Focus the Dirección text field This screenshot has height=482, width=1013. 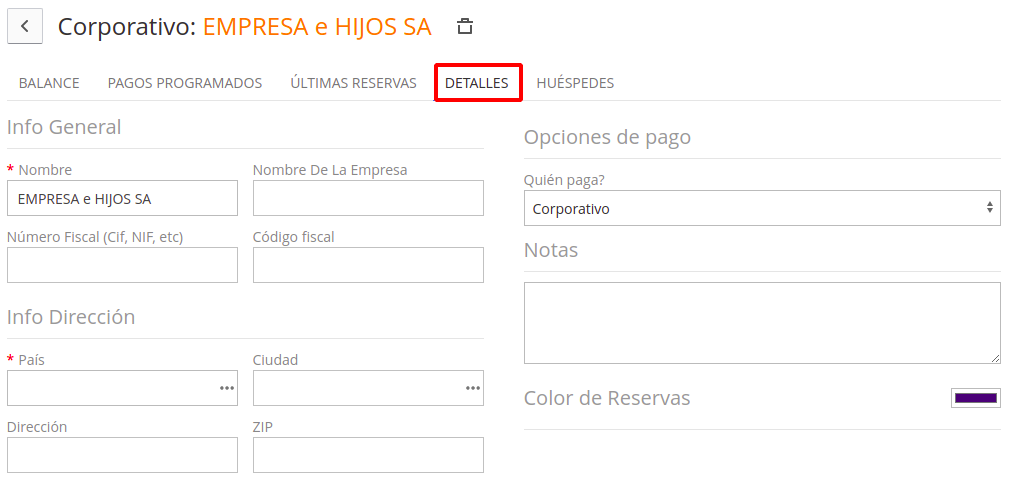(122, 455)
